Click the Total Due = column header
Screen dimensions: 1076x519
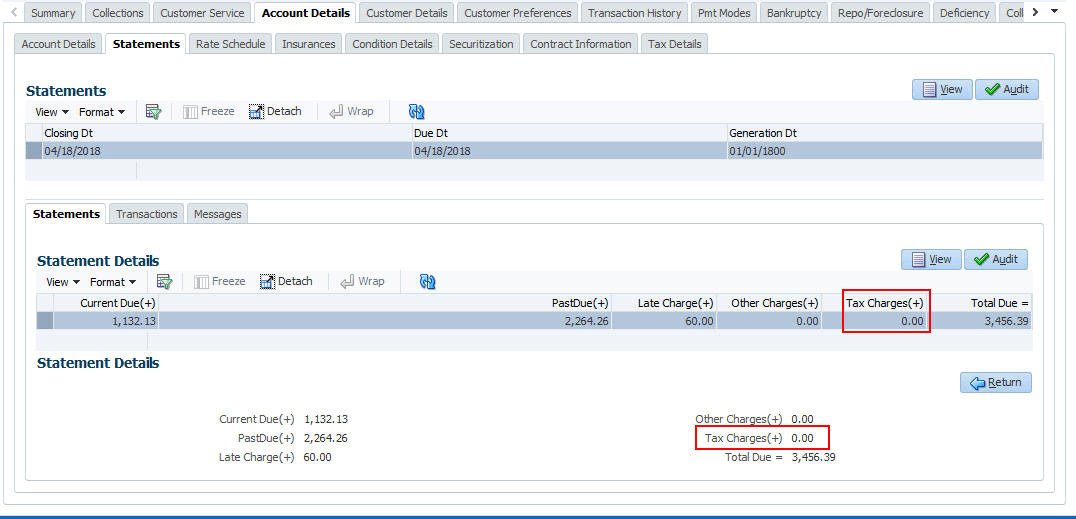979,303
